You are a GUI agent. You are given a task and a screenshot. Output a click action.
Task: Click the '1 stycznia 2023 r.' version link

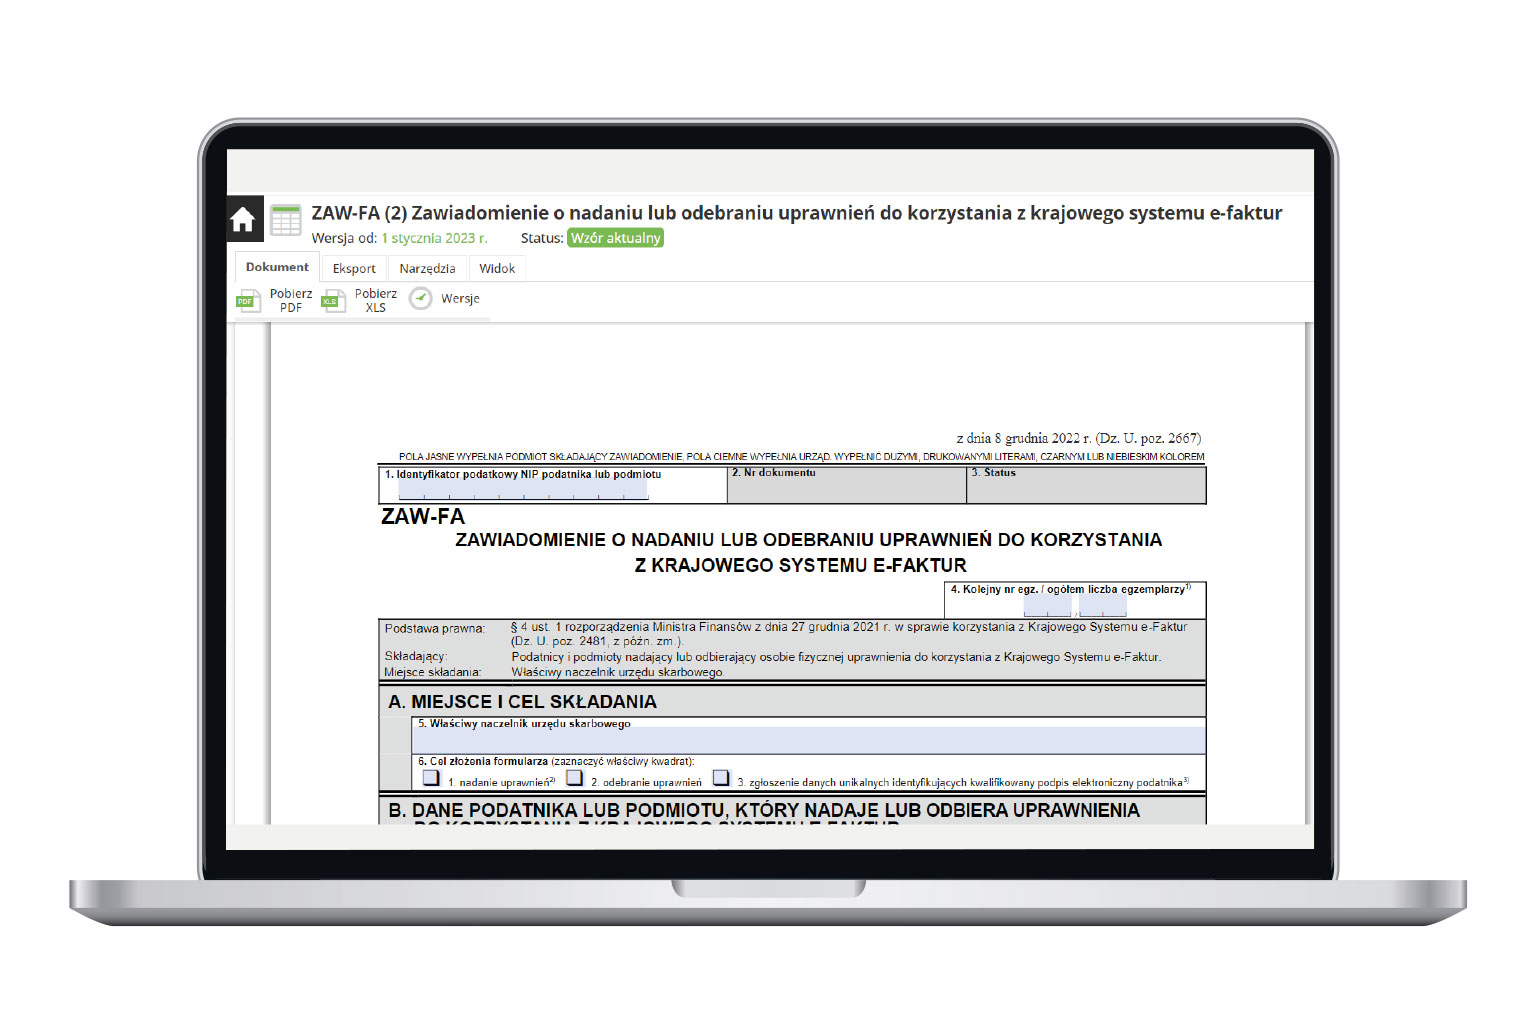pos(434,239)
